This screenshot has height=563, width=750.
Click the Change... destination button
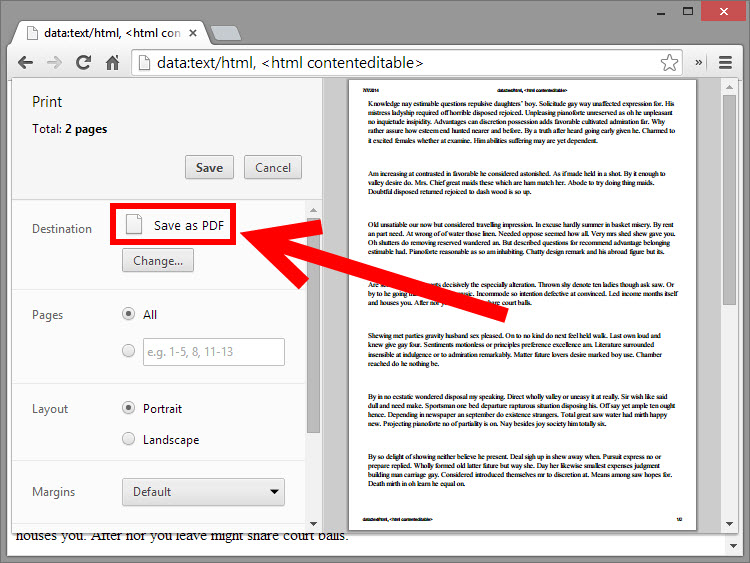coord(158,261)
